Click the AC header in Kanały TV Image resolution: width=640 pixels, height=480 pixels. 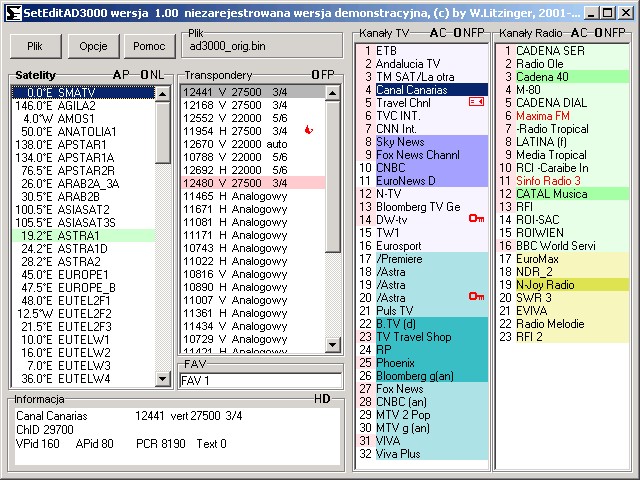click(438, 33)
